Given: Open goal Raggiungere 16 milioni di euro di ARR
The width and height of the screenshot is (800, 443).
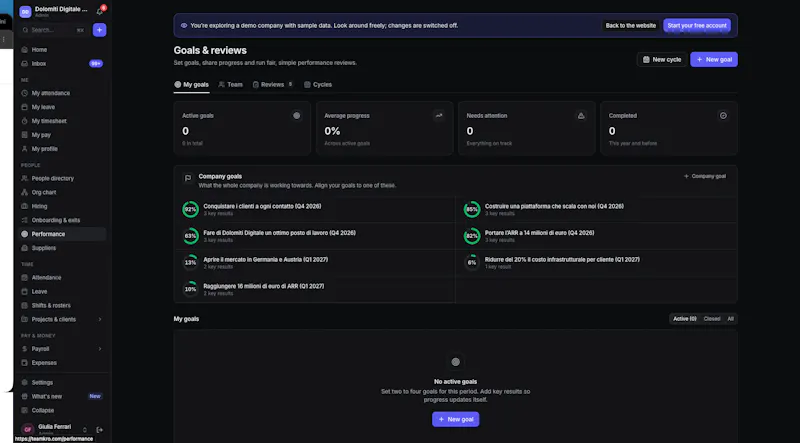Looking at the screenshot, I should coord(315,289).
